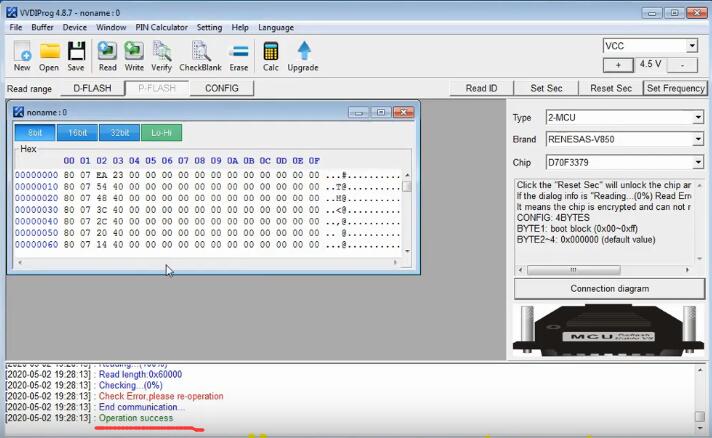
Task: Click the Read ID button
Action: click(x=481, y=88)
